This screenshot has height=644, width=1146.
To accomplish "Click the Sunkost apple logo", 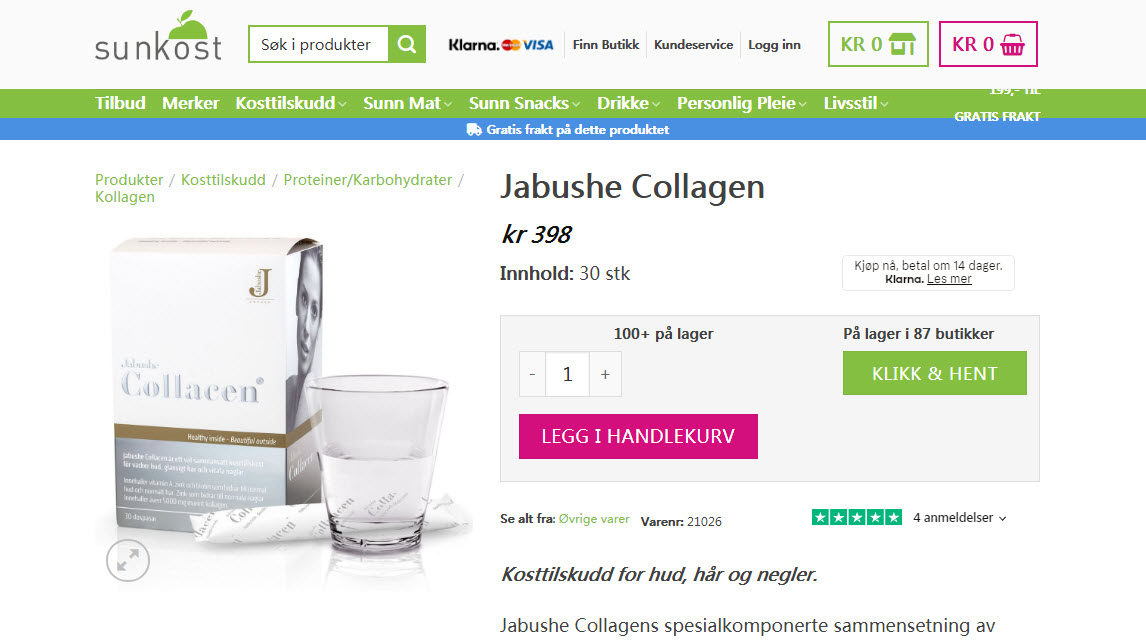I will pos(158,37).
